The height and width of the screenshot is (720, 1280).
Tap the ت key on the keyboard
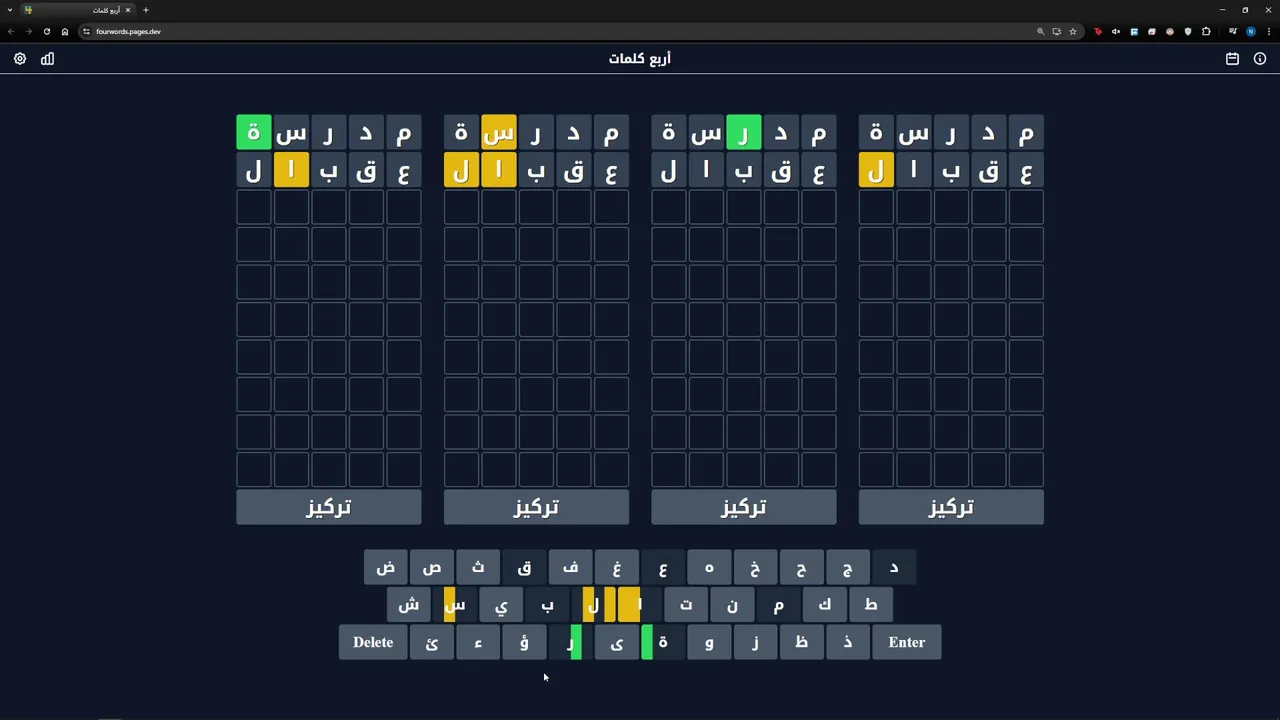tap(686, 604)
